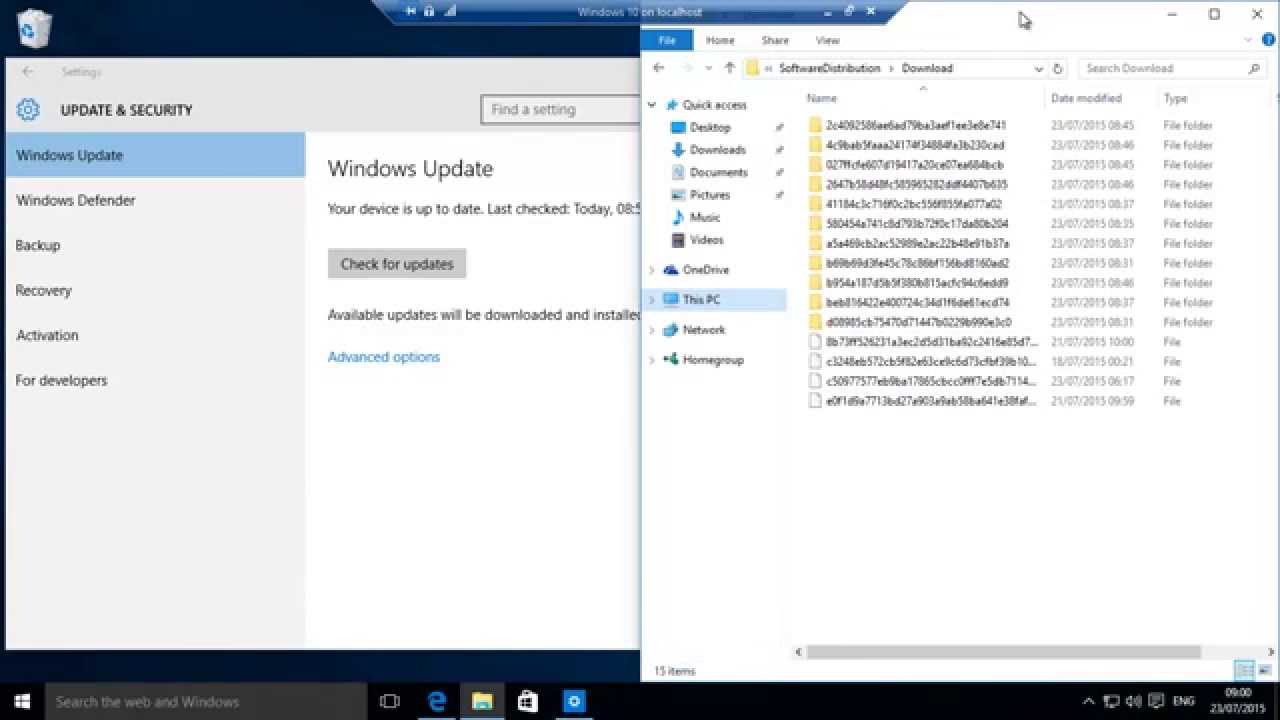Click the Check for updates button

(x=397, y=264)
